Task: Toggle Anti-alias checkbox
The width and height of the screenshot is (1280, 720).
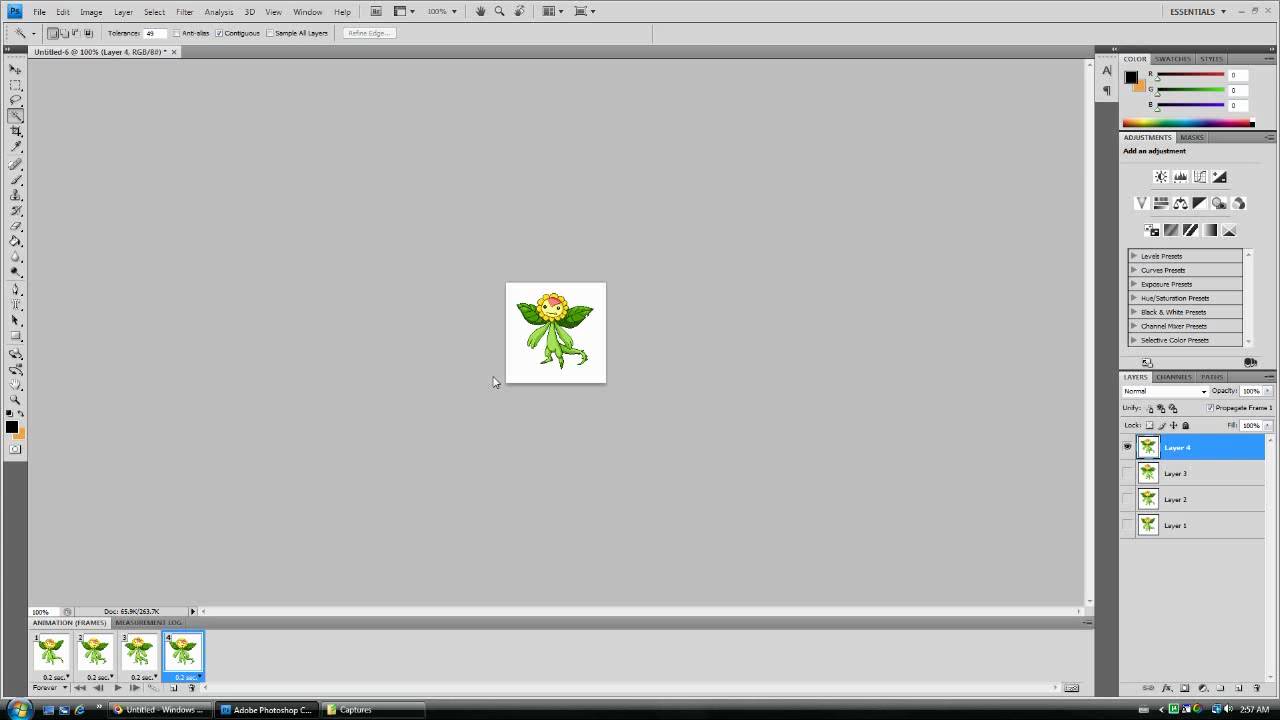Action: pos(177,33)
